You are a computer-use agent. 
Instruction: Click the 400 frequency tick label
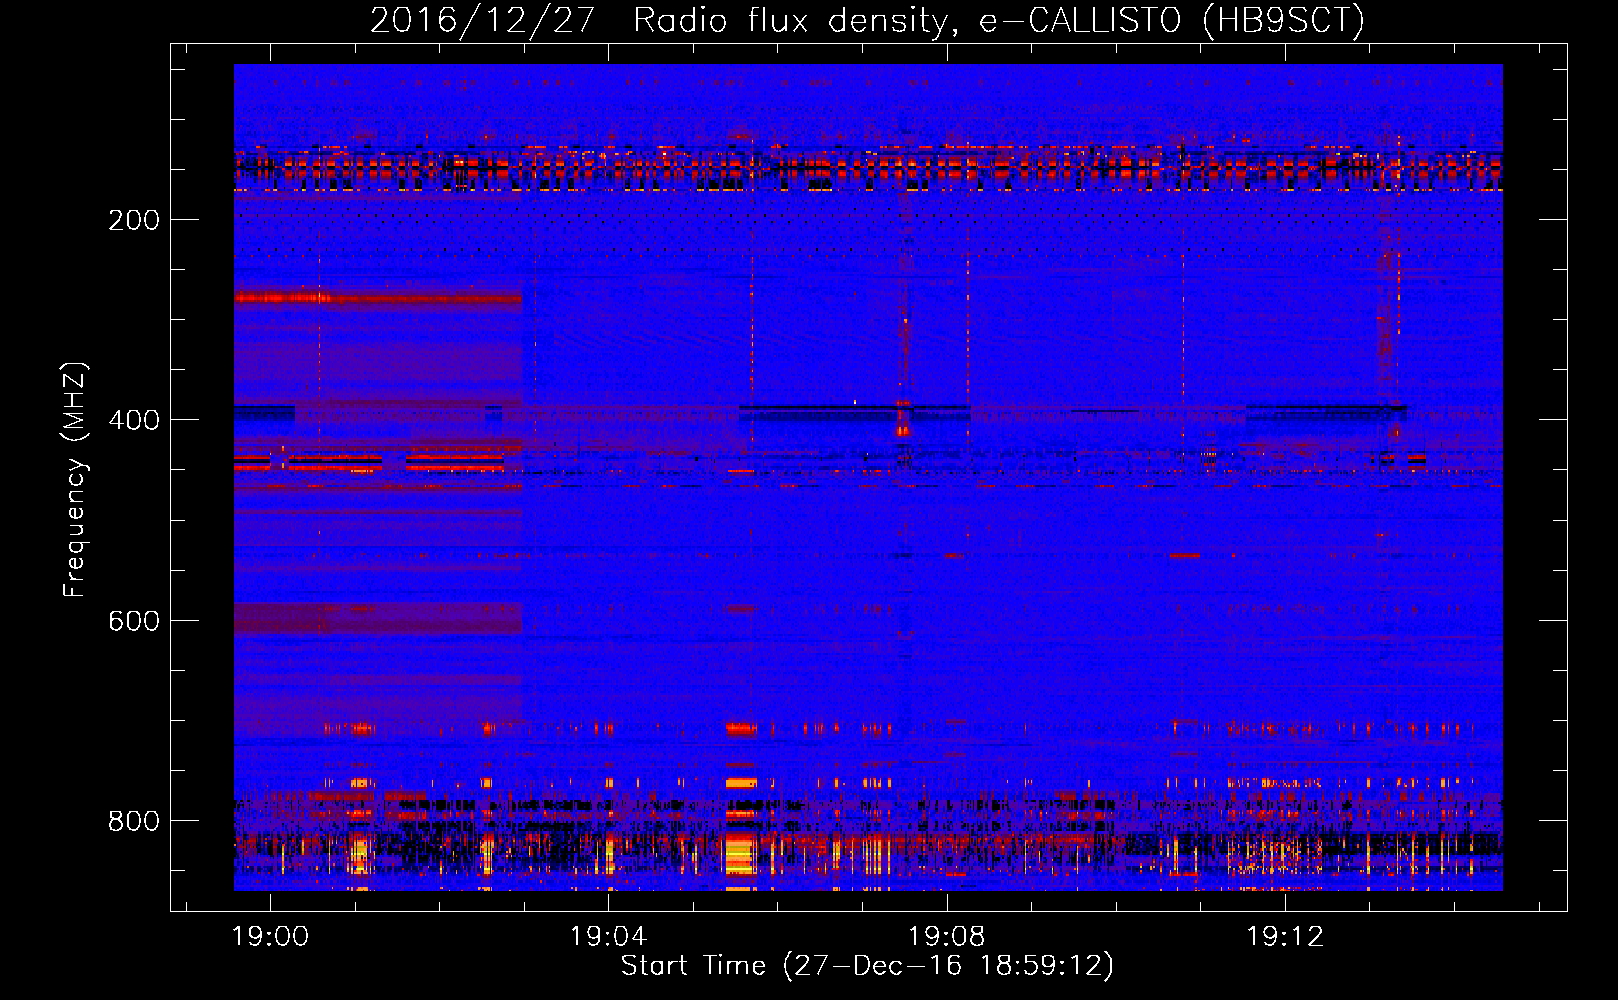tap(134, 420)
